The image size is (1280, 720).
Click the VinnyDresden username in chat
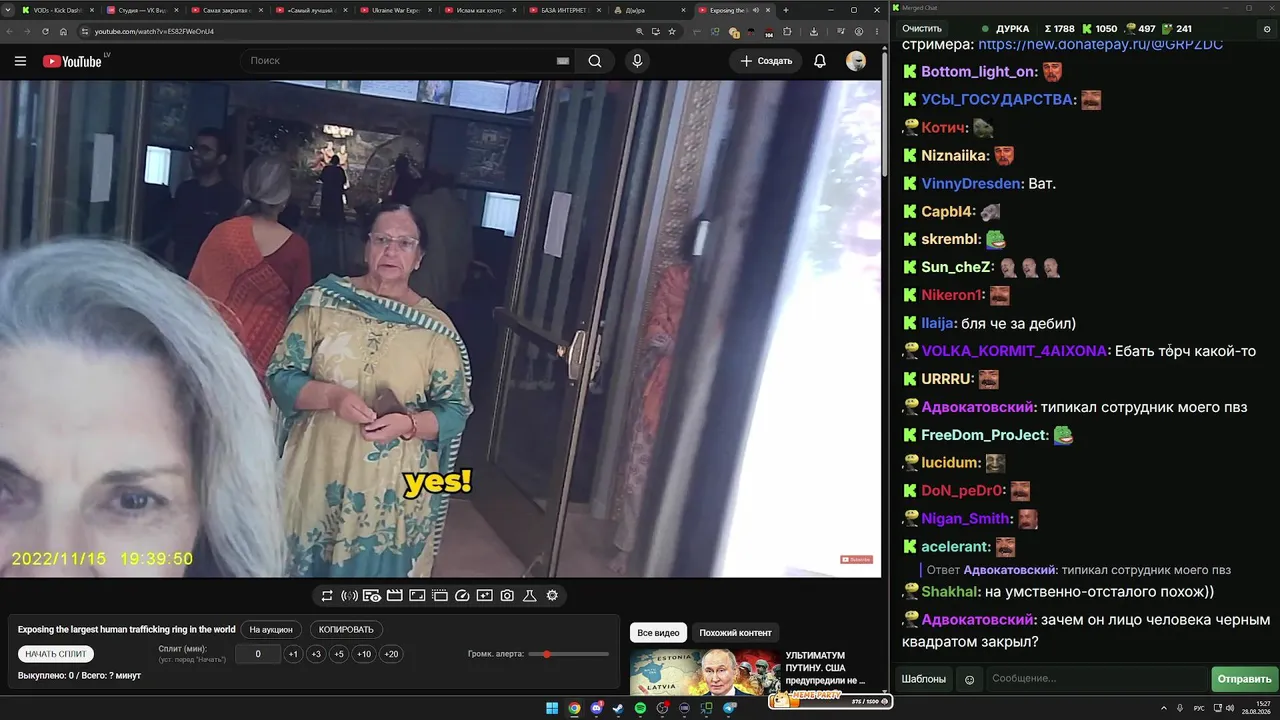[971, 184]
